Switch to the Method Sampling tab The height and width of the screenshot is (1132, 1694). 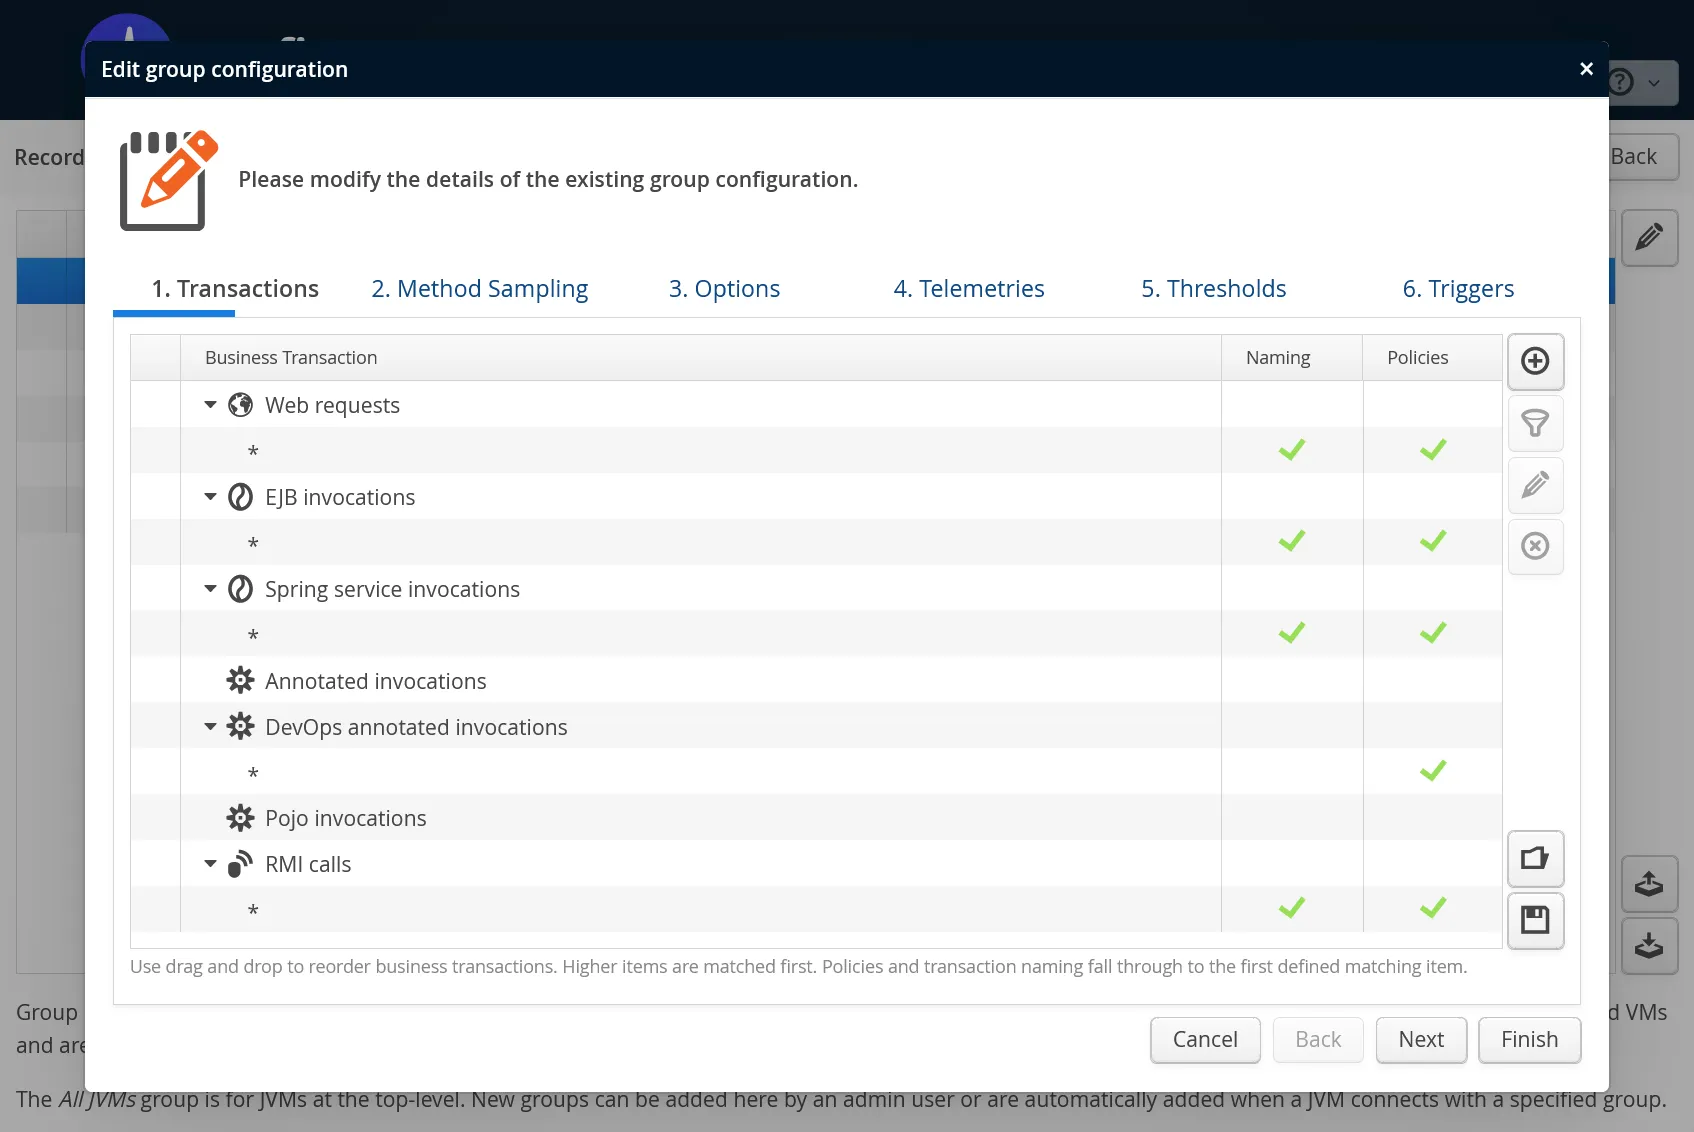479,289
